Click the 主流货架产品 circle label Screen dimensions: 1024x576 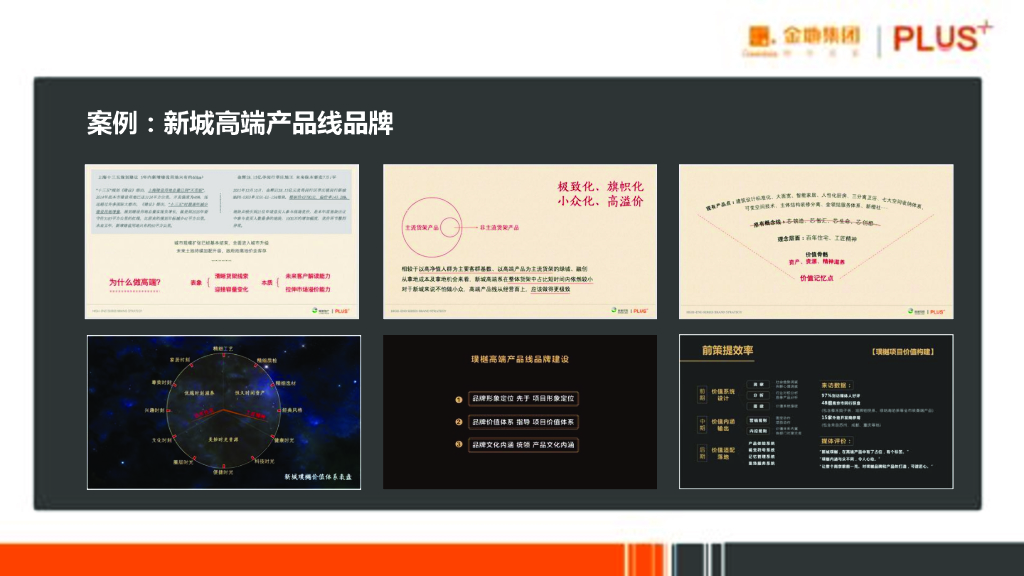(422, 227)
